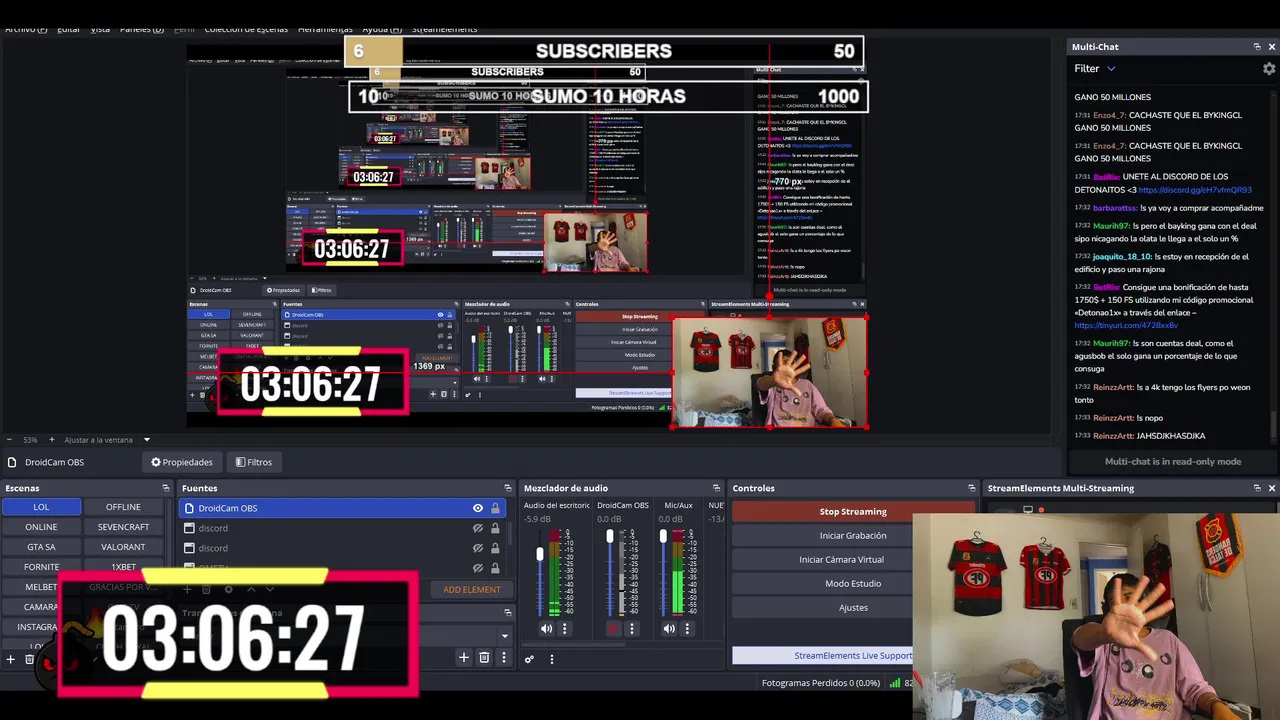Open Mic/Aux mixer options menu
Viewport: 1280px width, 720px height.
(687, 629)
